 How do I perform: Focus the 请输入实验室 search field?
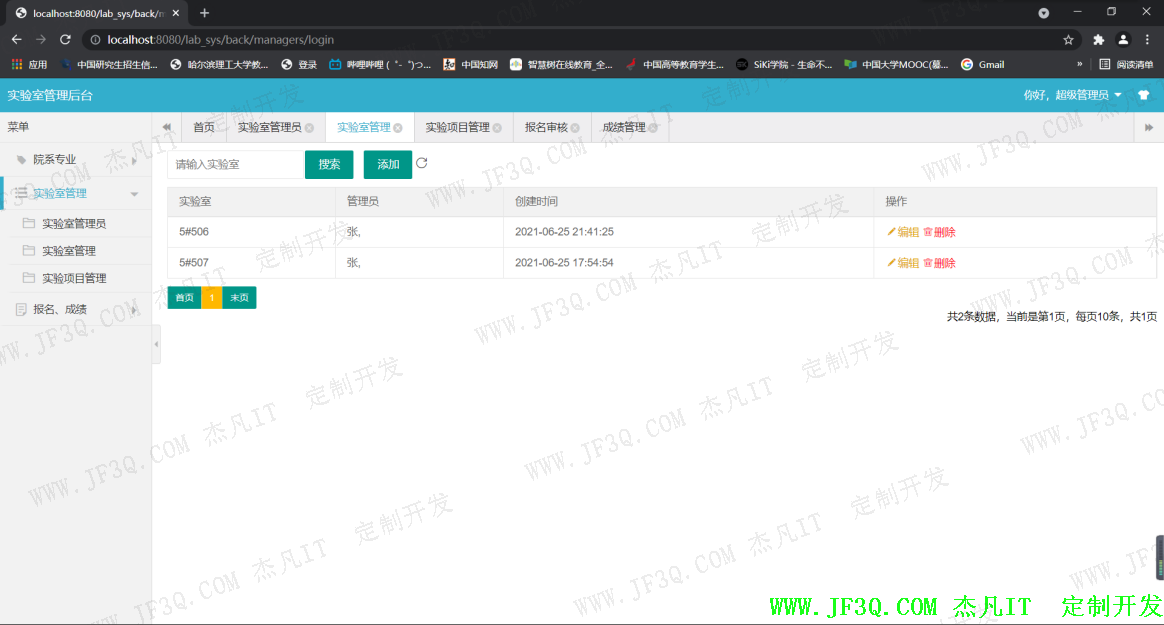[x=235, y=165]
